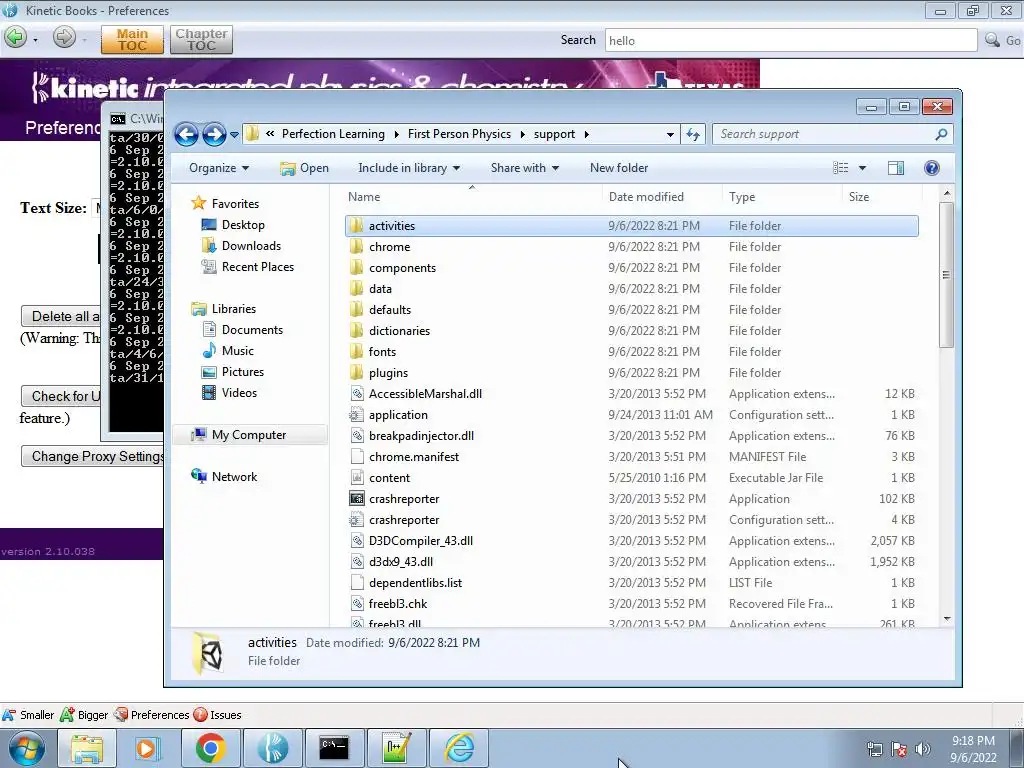This screenshot has width=1024, height=768.
Task: Click the Action Center flag tray icon
Action: pos(899,749)
